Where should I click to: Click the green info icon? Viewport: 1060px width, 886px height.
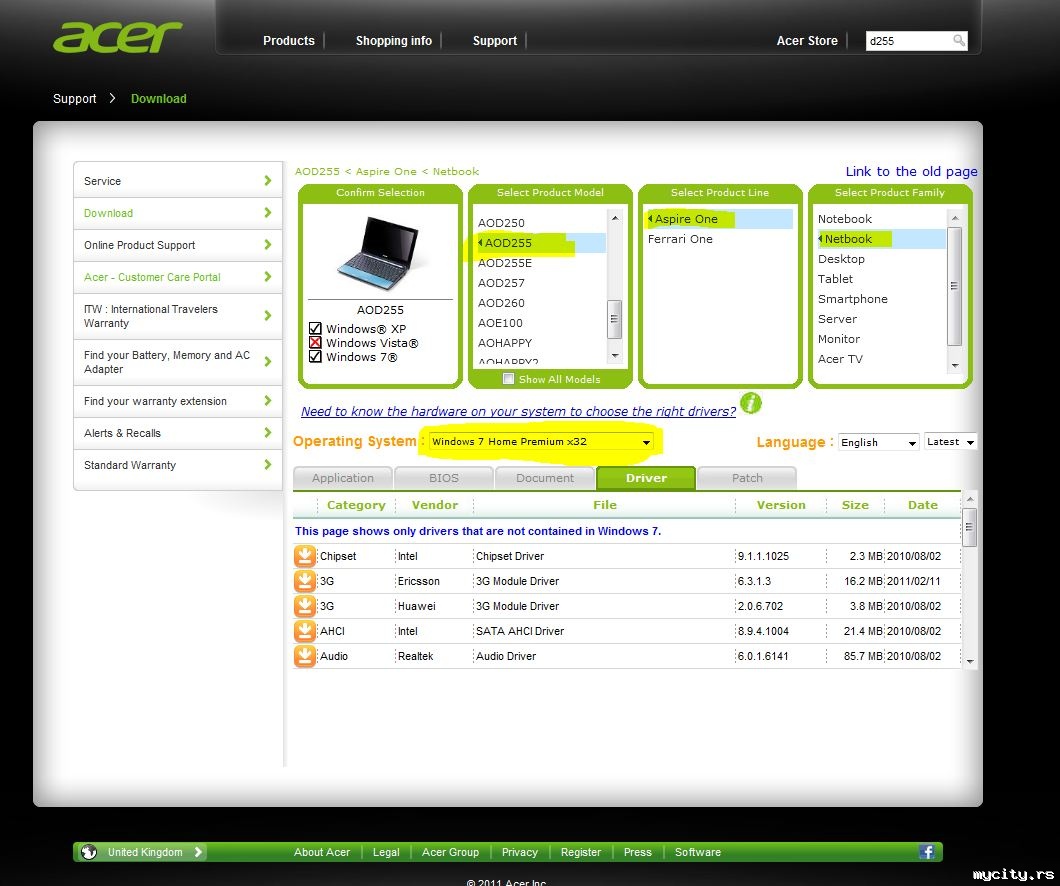pos(750,403)
